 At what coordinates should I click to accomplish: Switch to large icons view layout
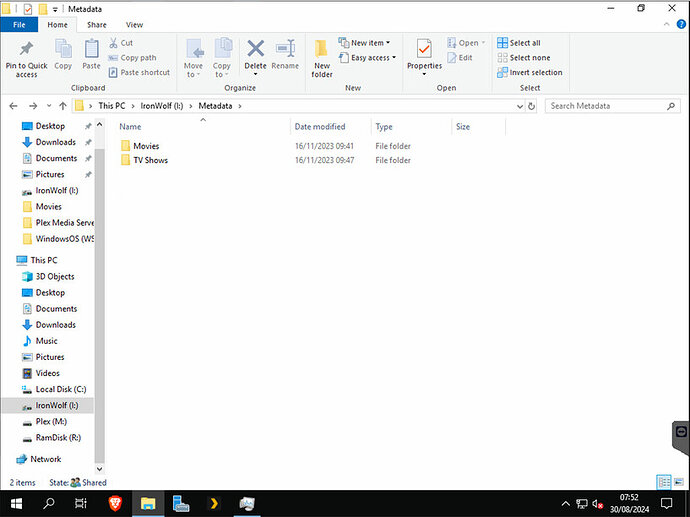point(679,482)
